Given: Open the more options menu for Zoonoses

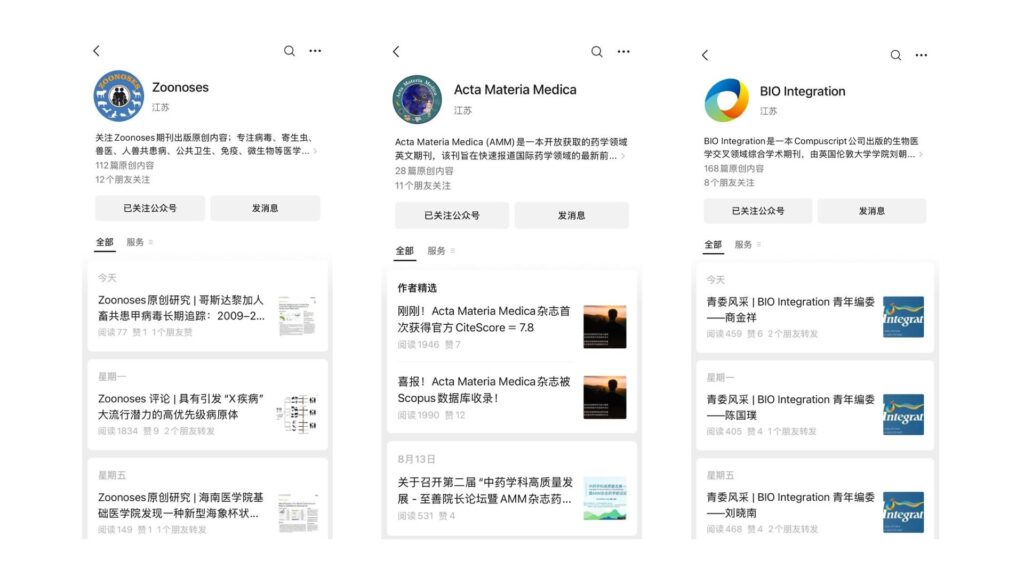Looking at the screenshot, I should coord(315,51).
